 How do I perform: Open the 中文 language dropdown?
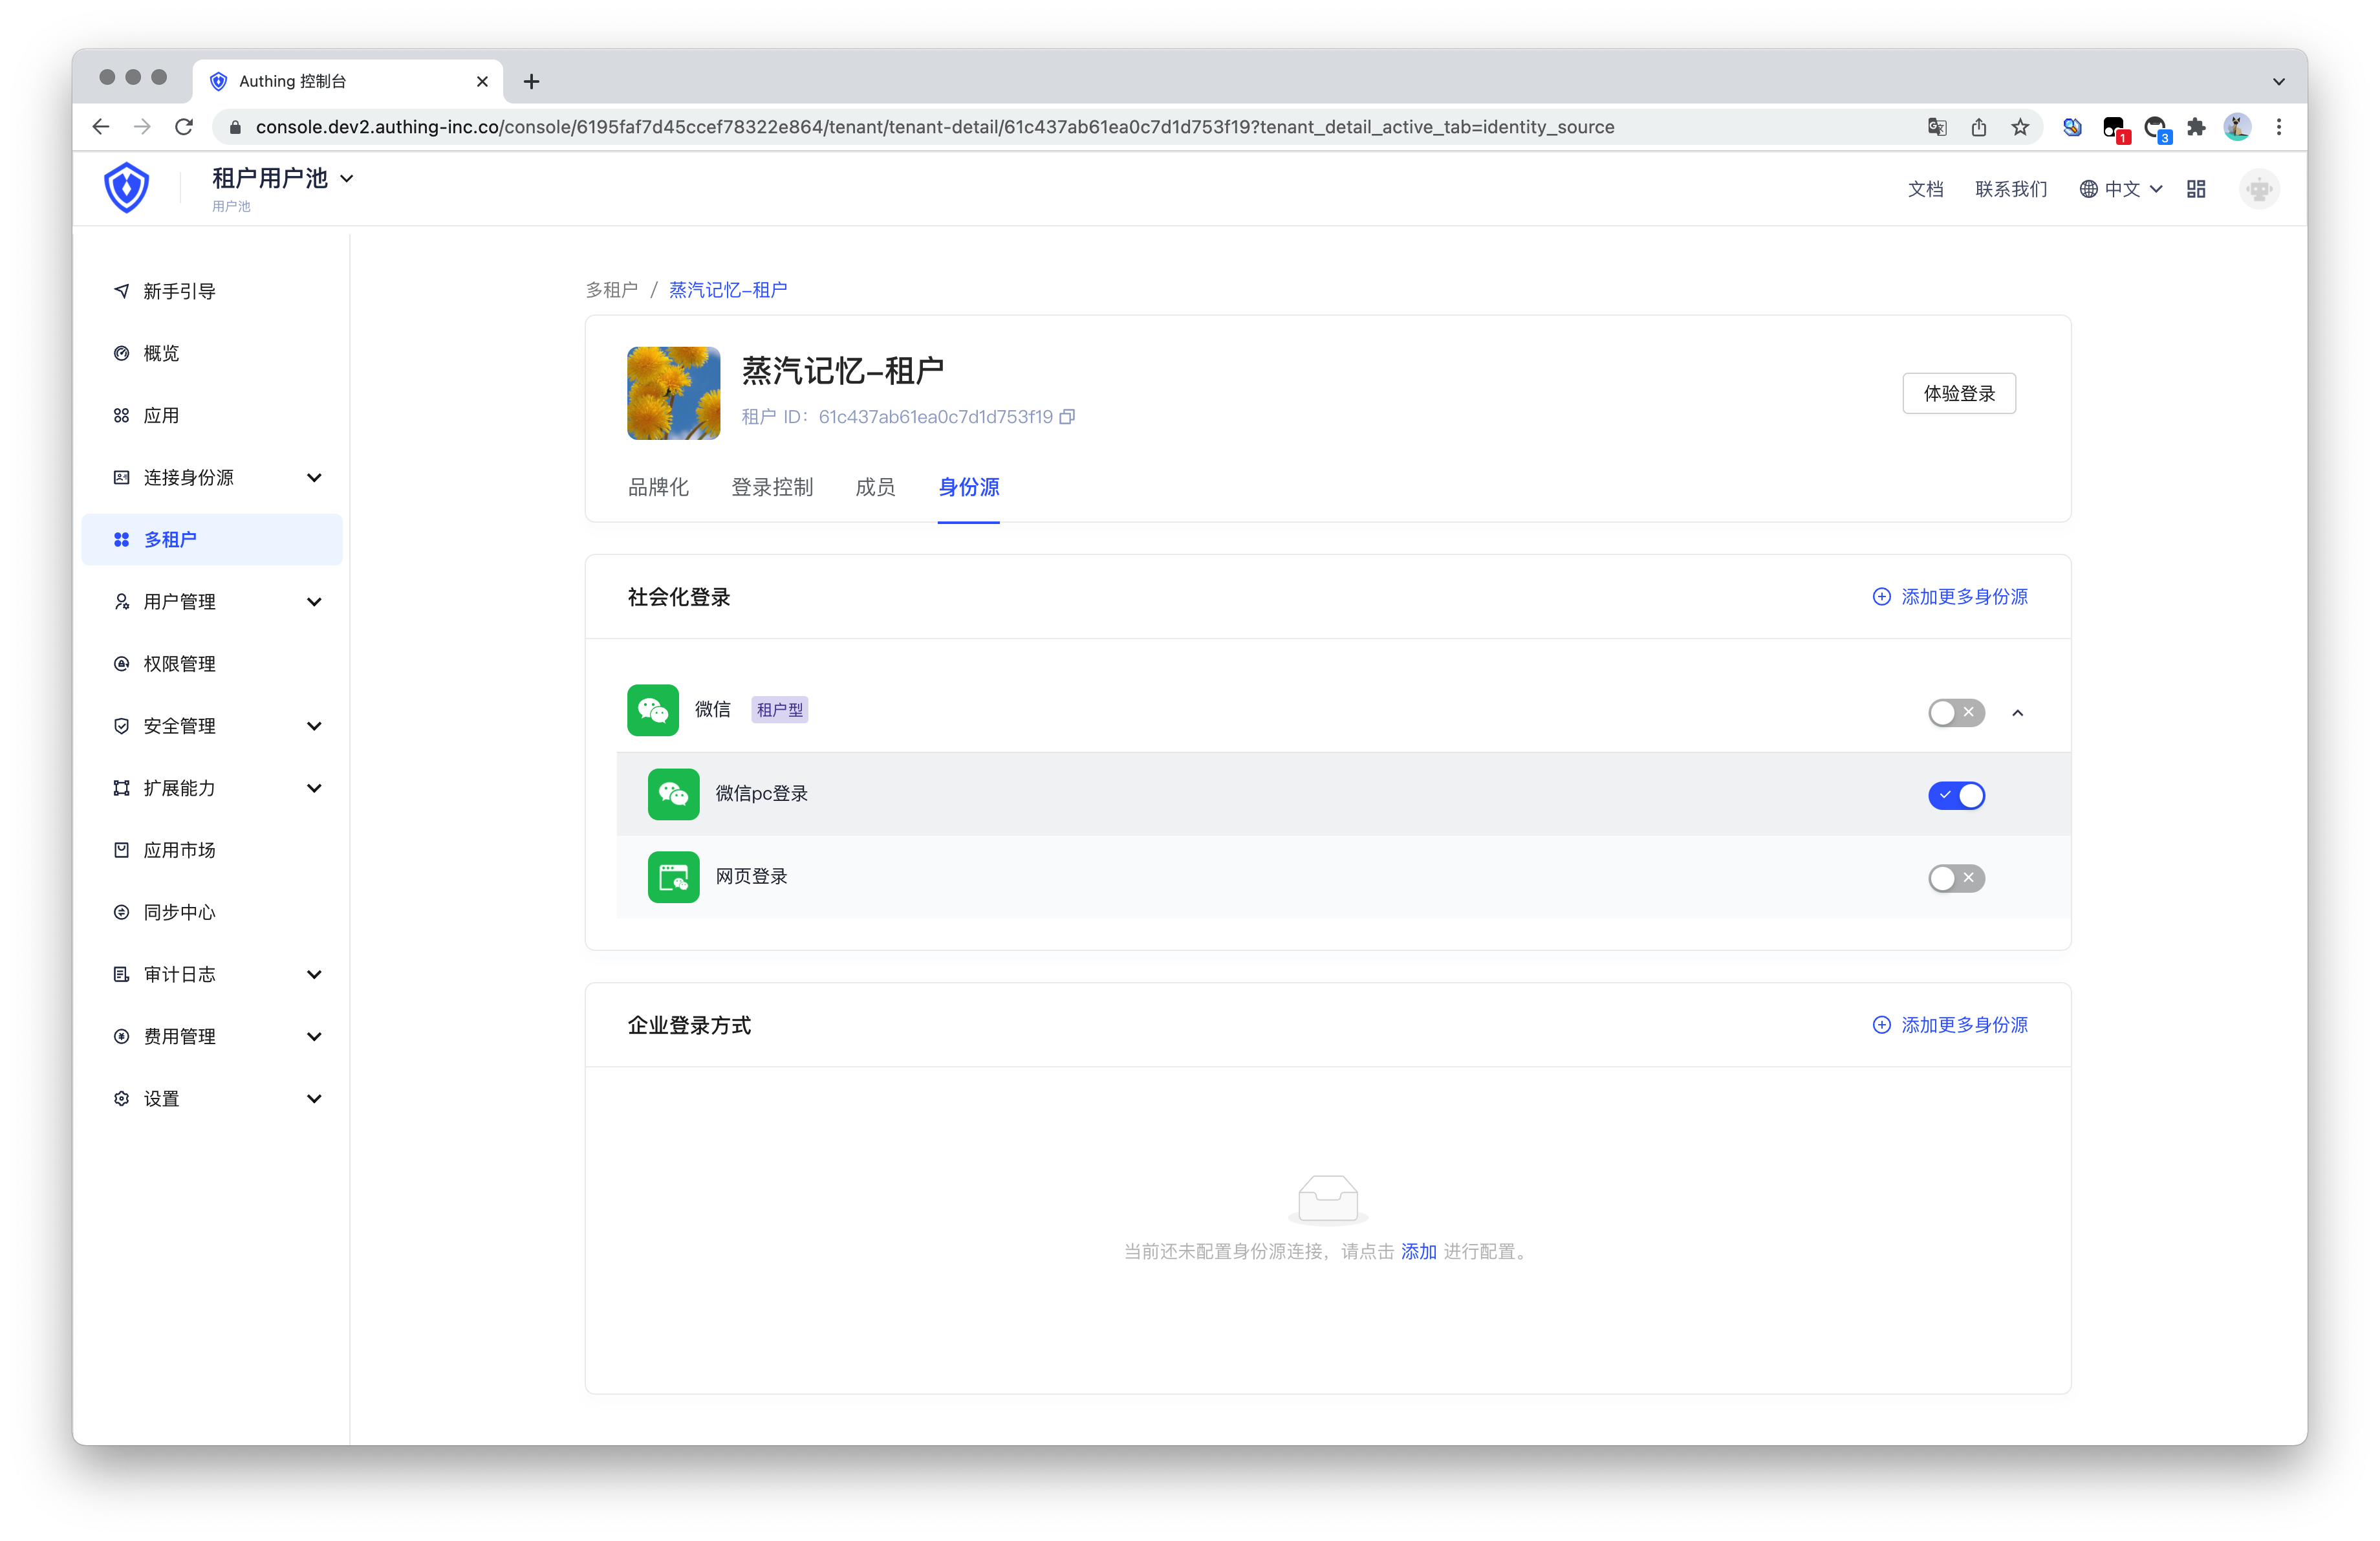click(x=2120, y=189)
